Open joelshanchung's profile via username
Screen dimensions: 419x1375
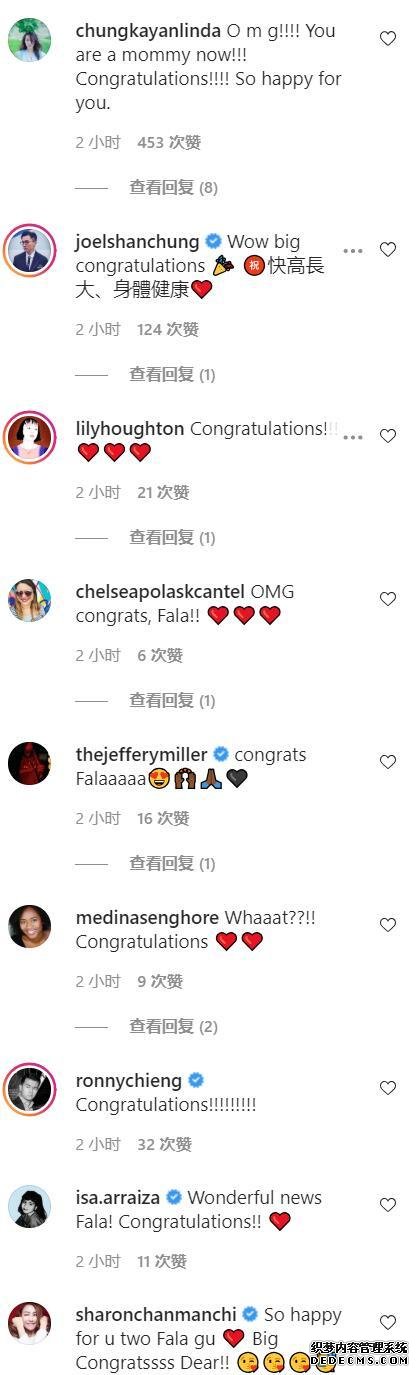click(138, 242)
